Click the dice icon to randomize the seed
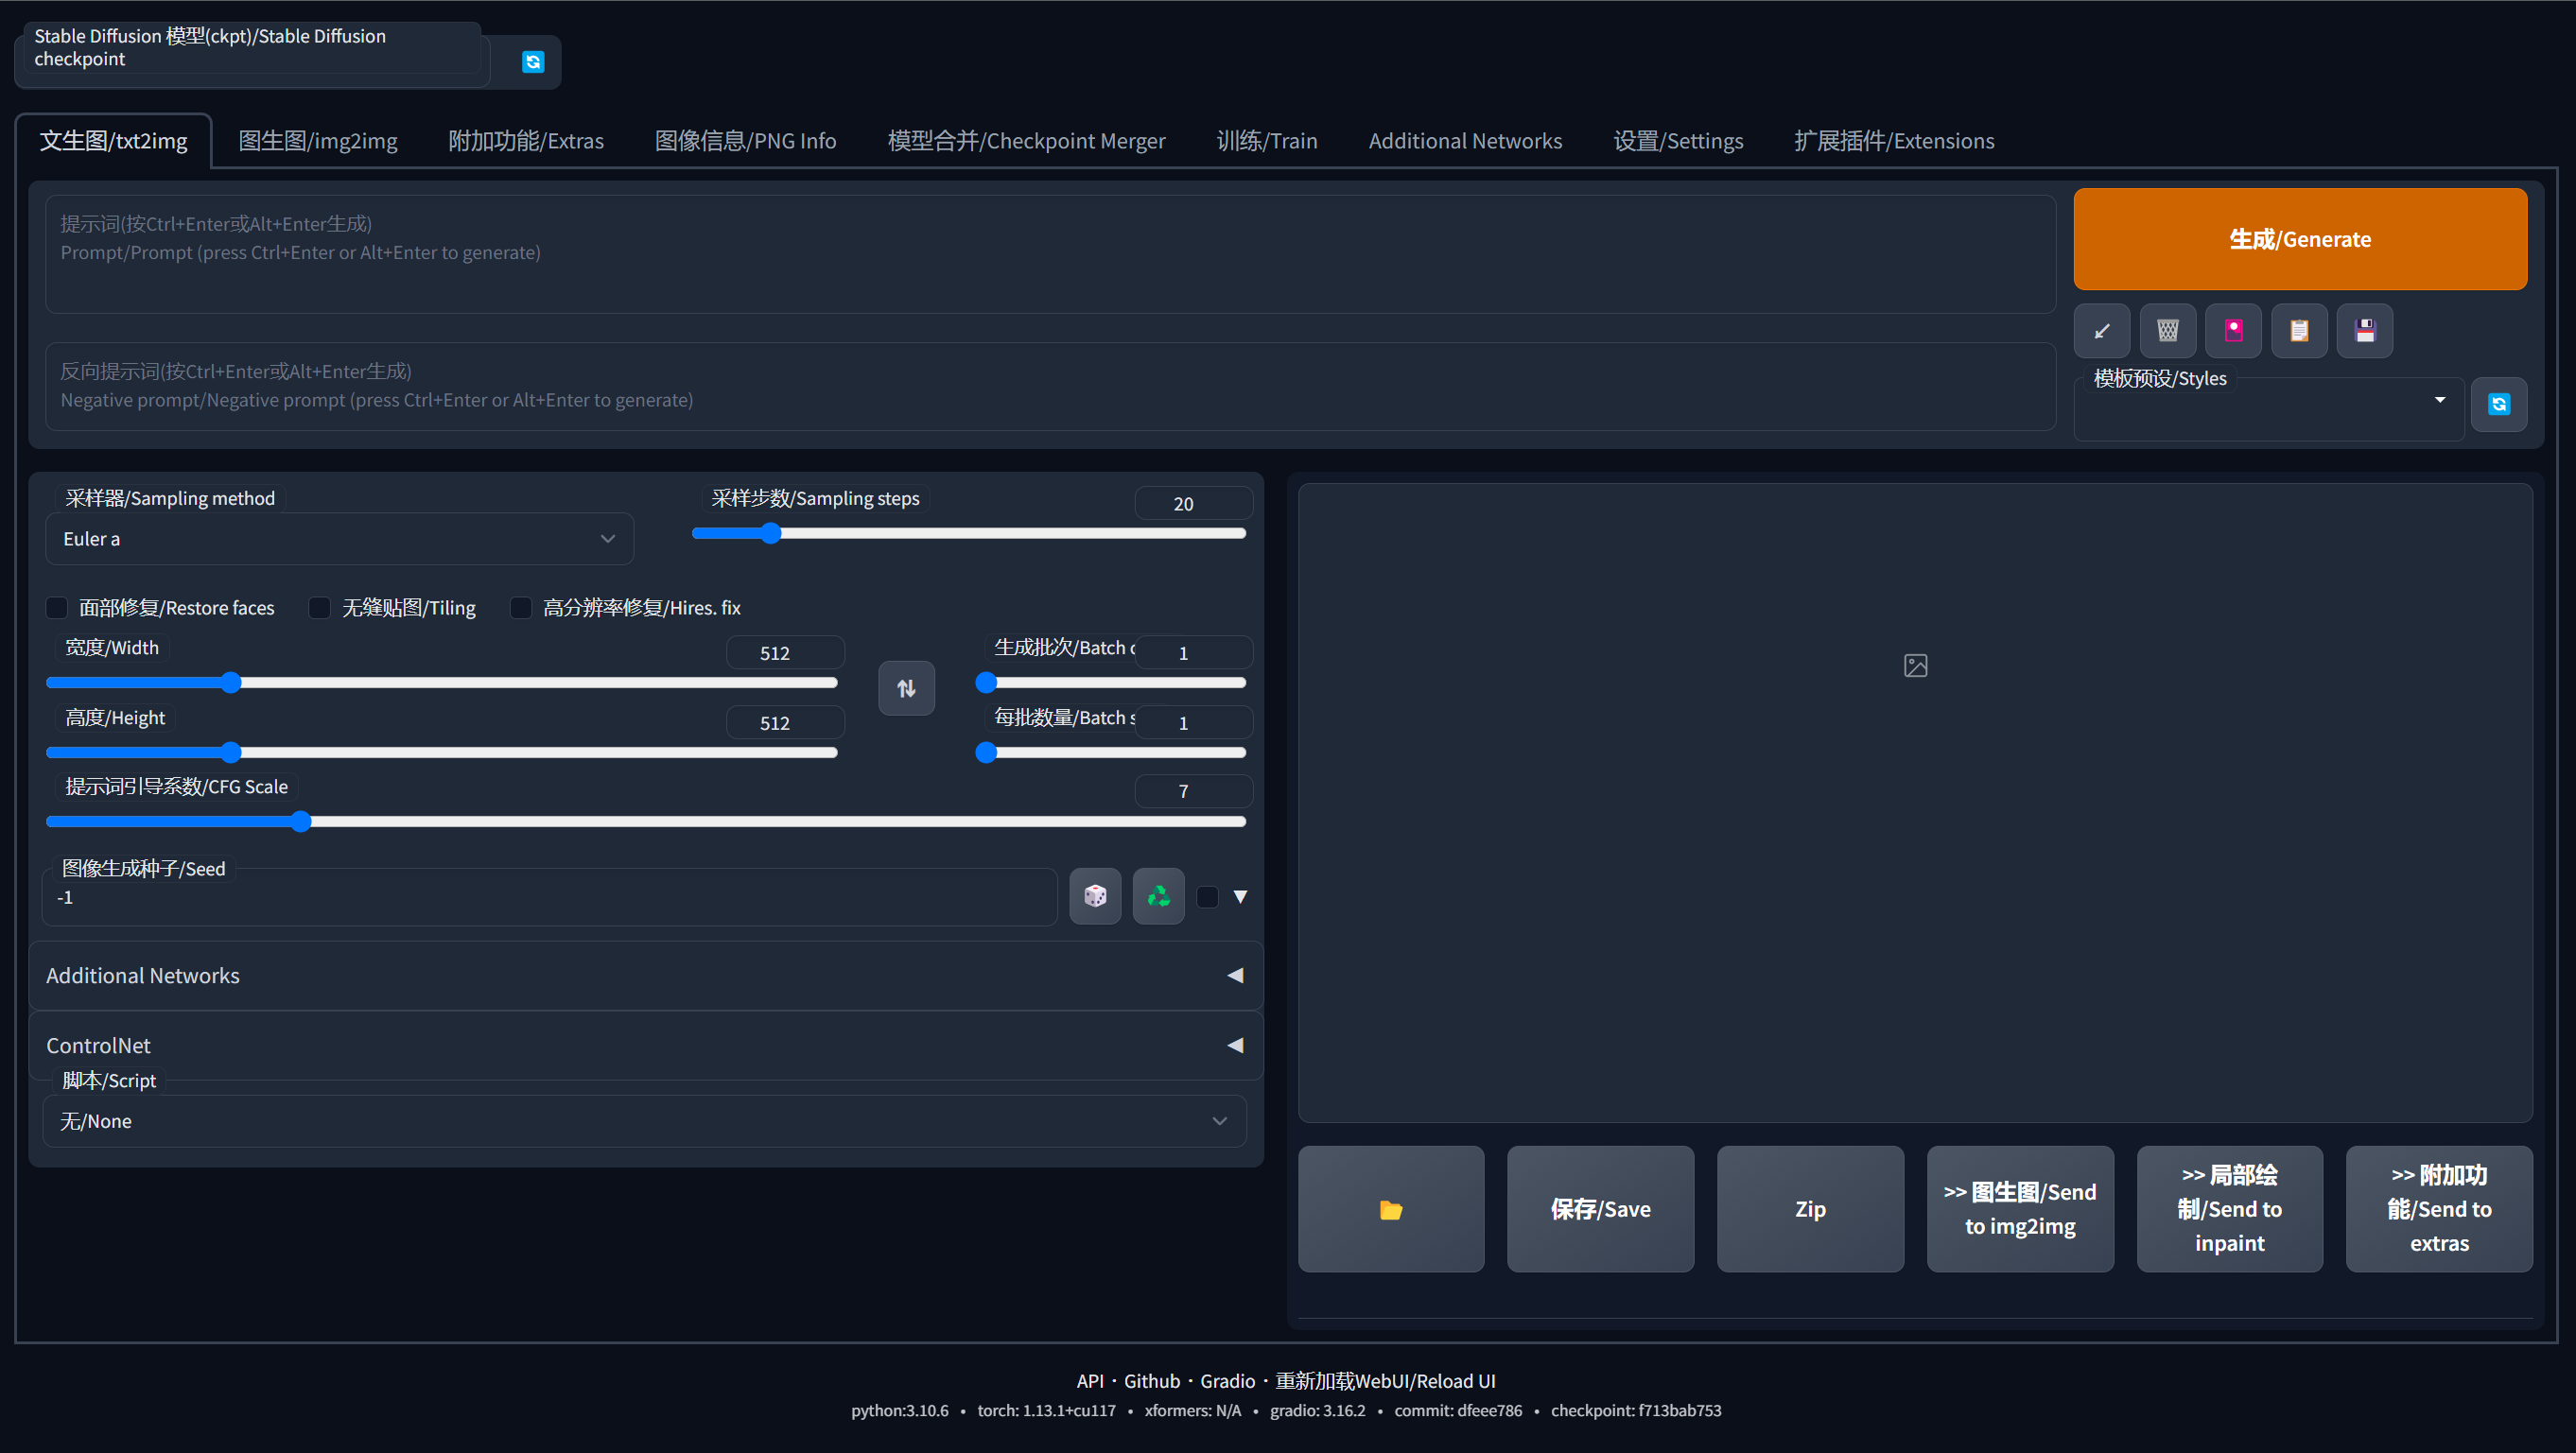 [1095, 896]
